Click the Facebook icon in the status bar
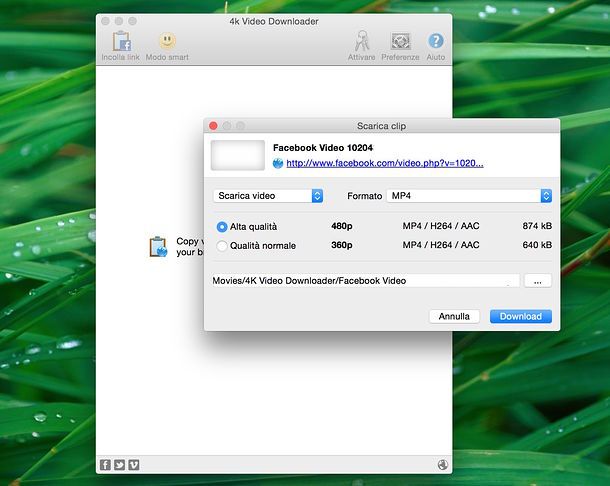This screenshot has height=486, width=610. [106, 464]
